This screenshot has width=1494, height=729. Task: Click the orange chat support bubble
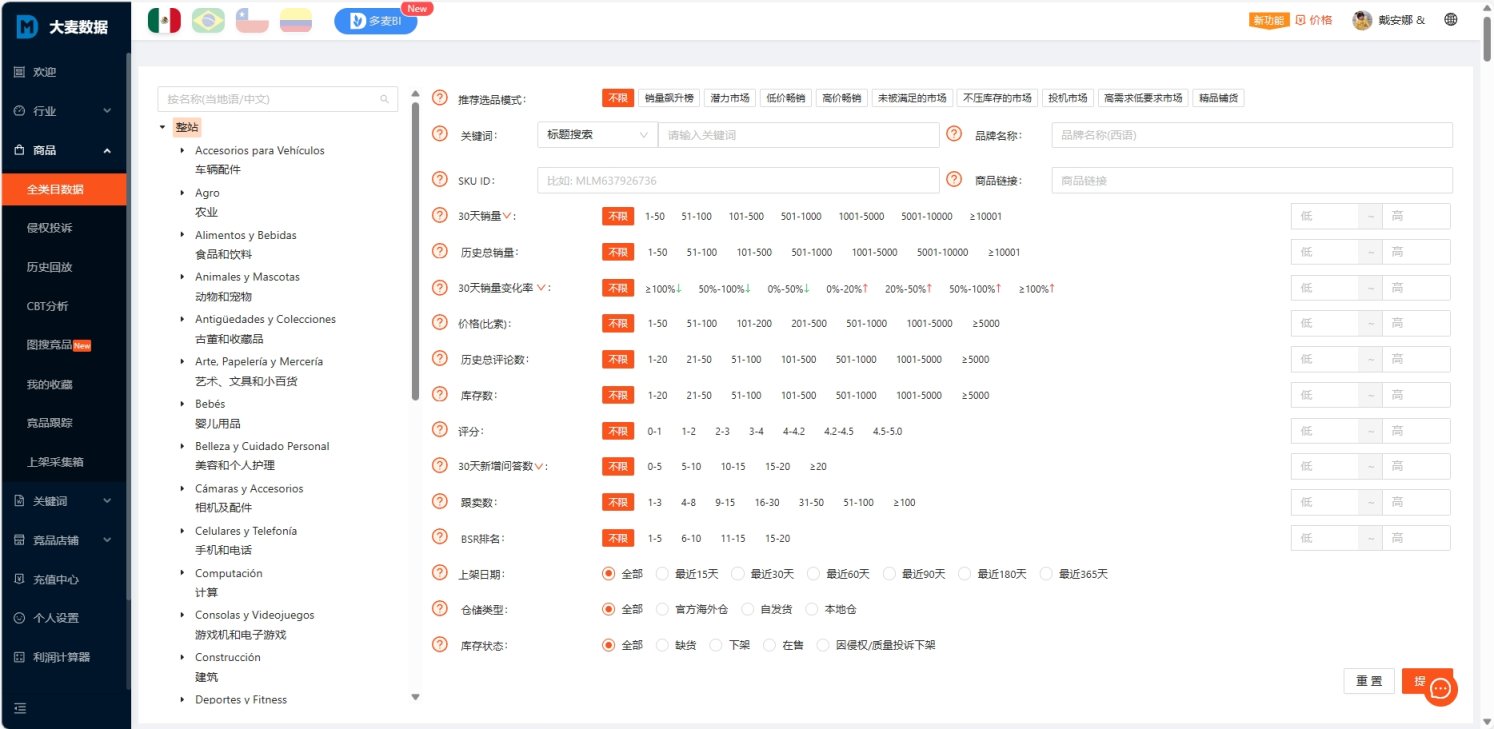pos(1440,689)
